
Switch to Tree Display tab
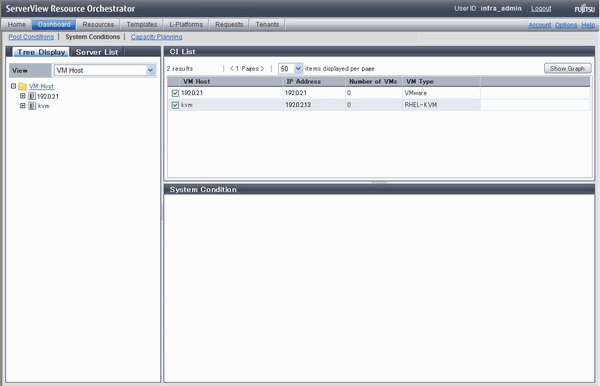pos(41,52)
